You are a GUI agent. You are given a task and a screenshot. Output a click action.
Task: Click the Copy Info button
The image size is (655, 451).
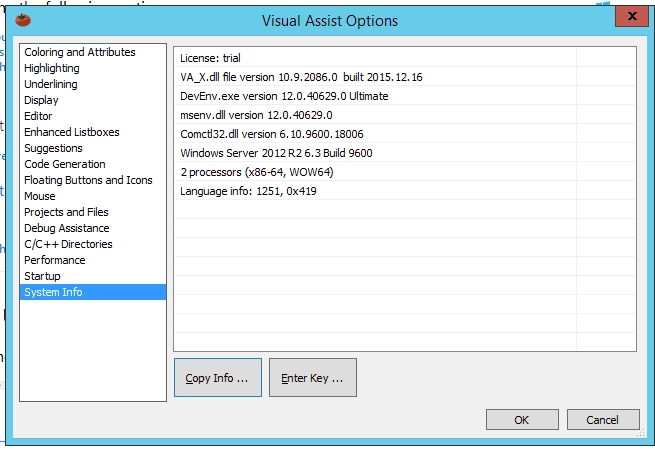(218, 378)
